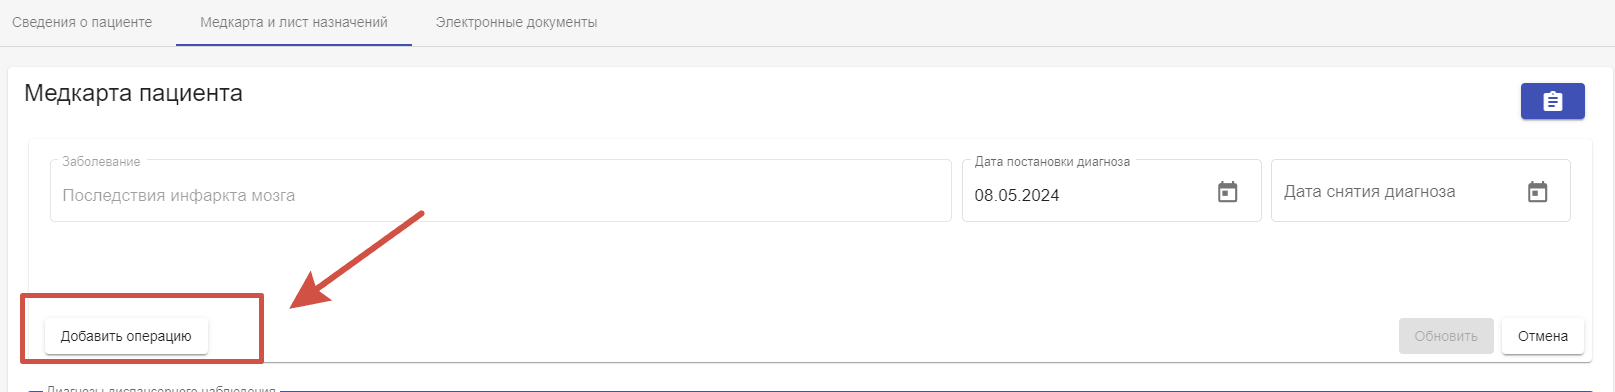
Task: Click the Заболевание field label
Action: pyautogui.click(x=101, y=161)
